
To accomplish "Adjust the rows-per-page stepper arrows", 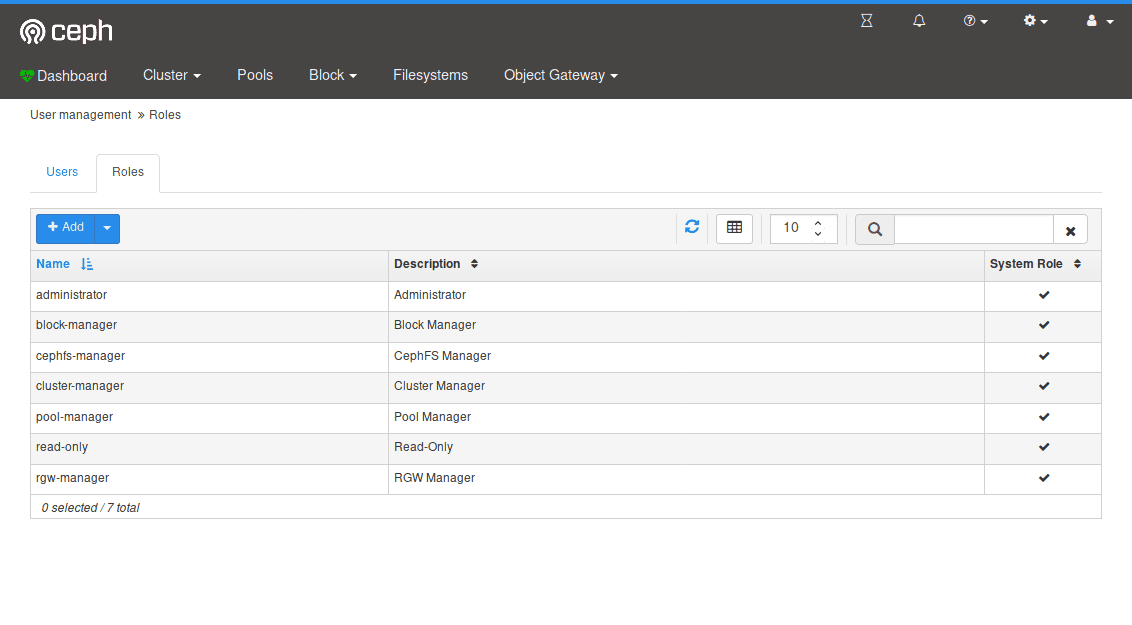I will point(818,228).
